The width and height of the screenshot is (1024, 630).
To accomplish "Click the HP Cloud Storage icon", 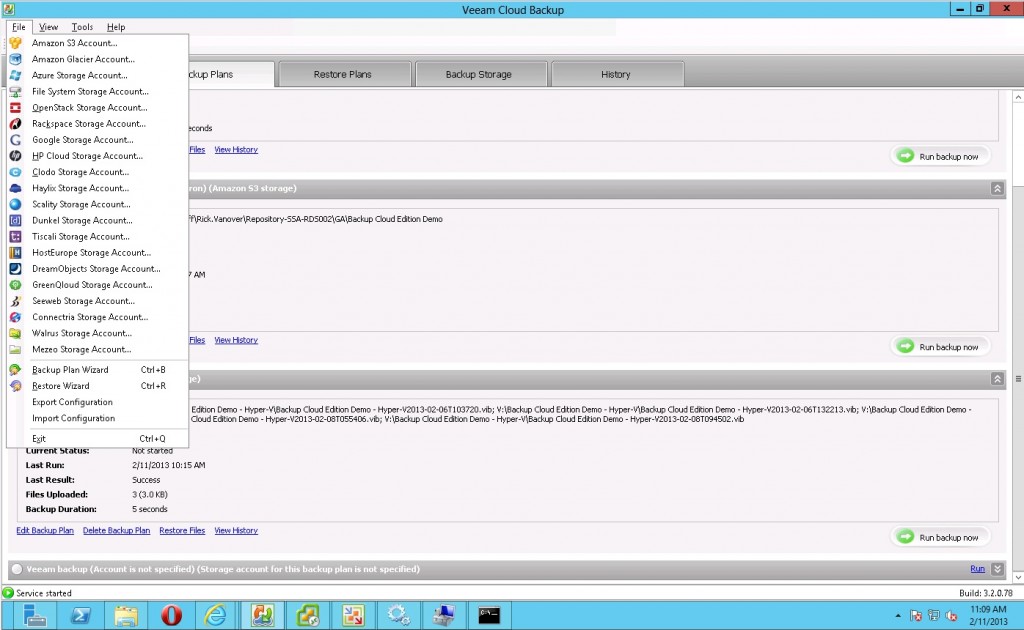I will 16,156.
